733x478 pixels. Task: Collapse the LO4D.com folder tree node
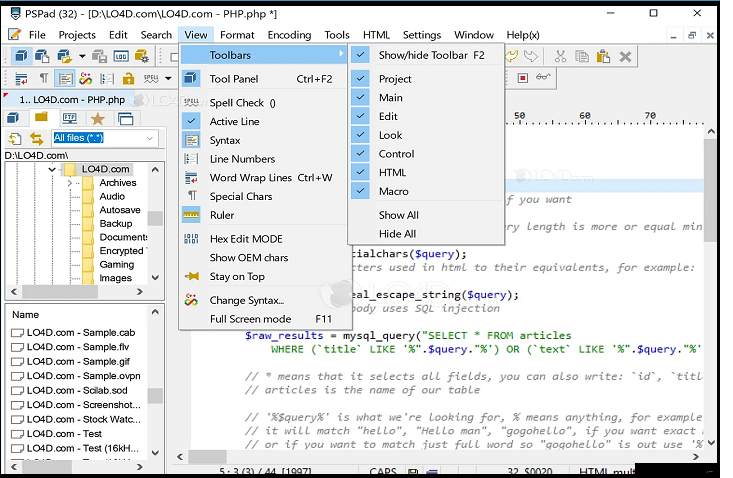(53, 169)
